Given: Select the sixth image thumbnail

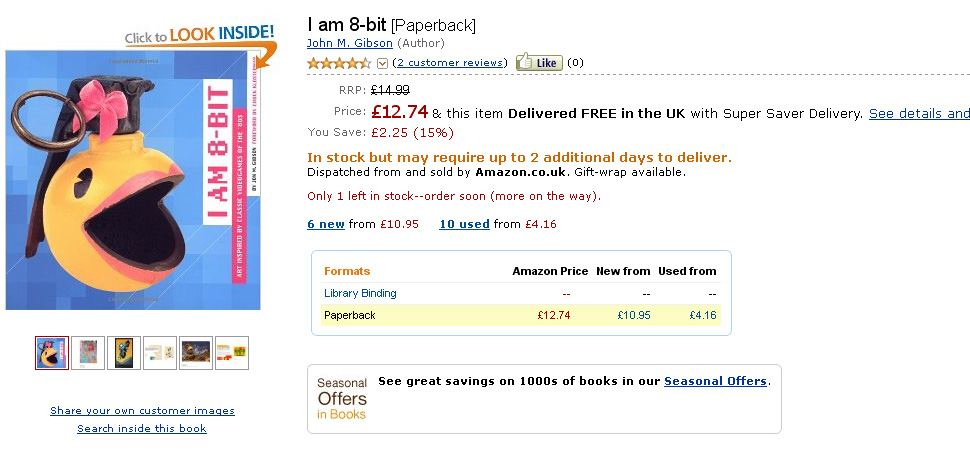Looking at the screenshot, I should pos(232,353).
